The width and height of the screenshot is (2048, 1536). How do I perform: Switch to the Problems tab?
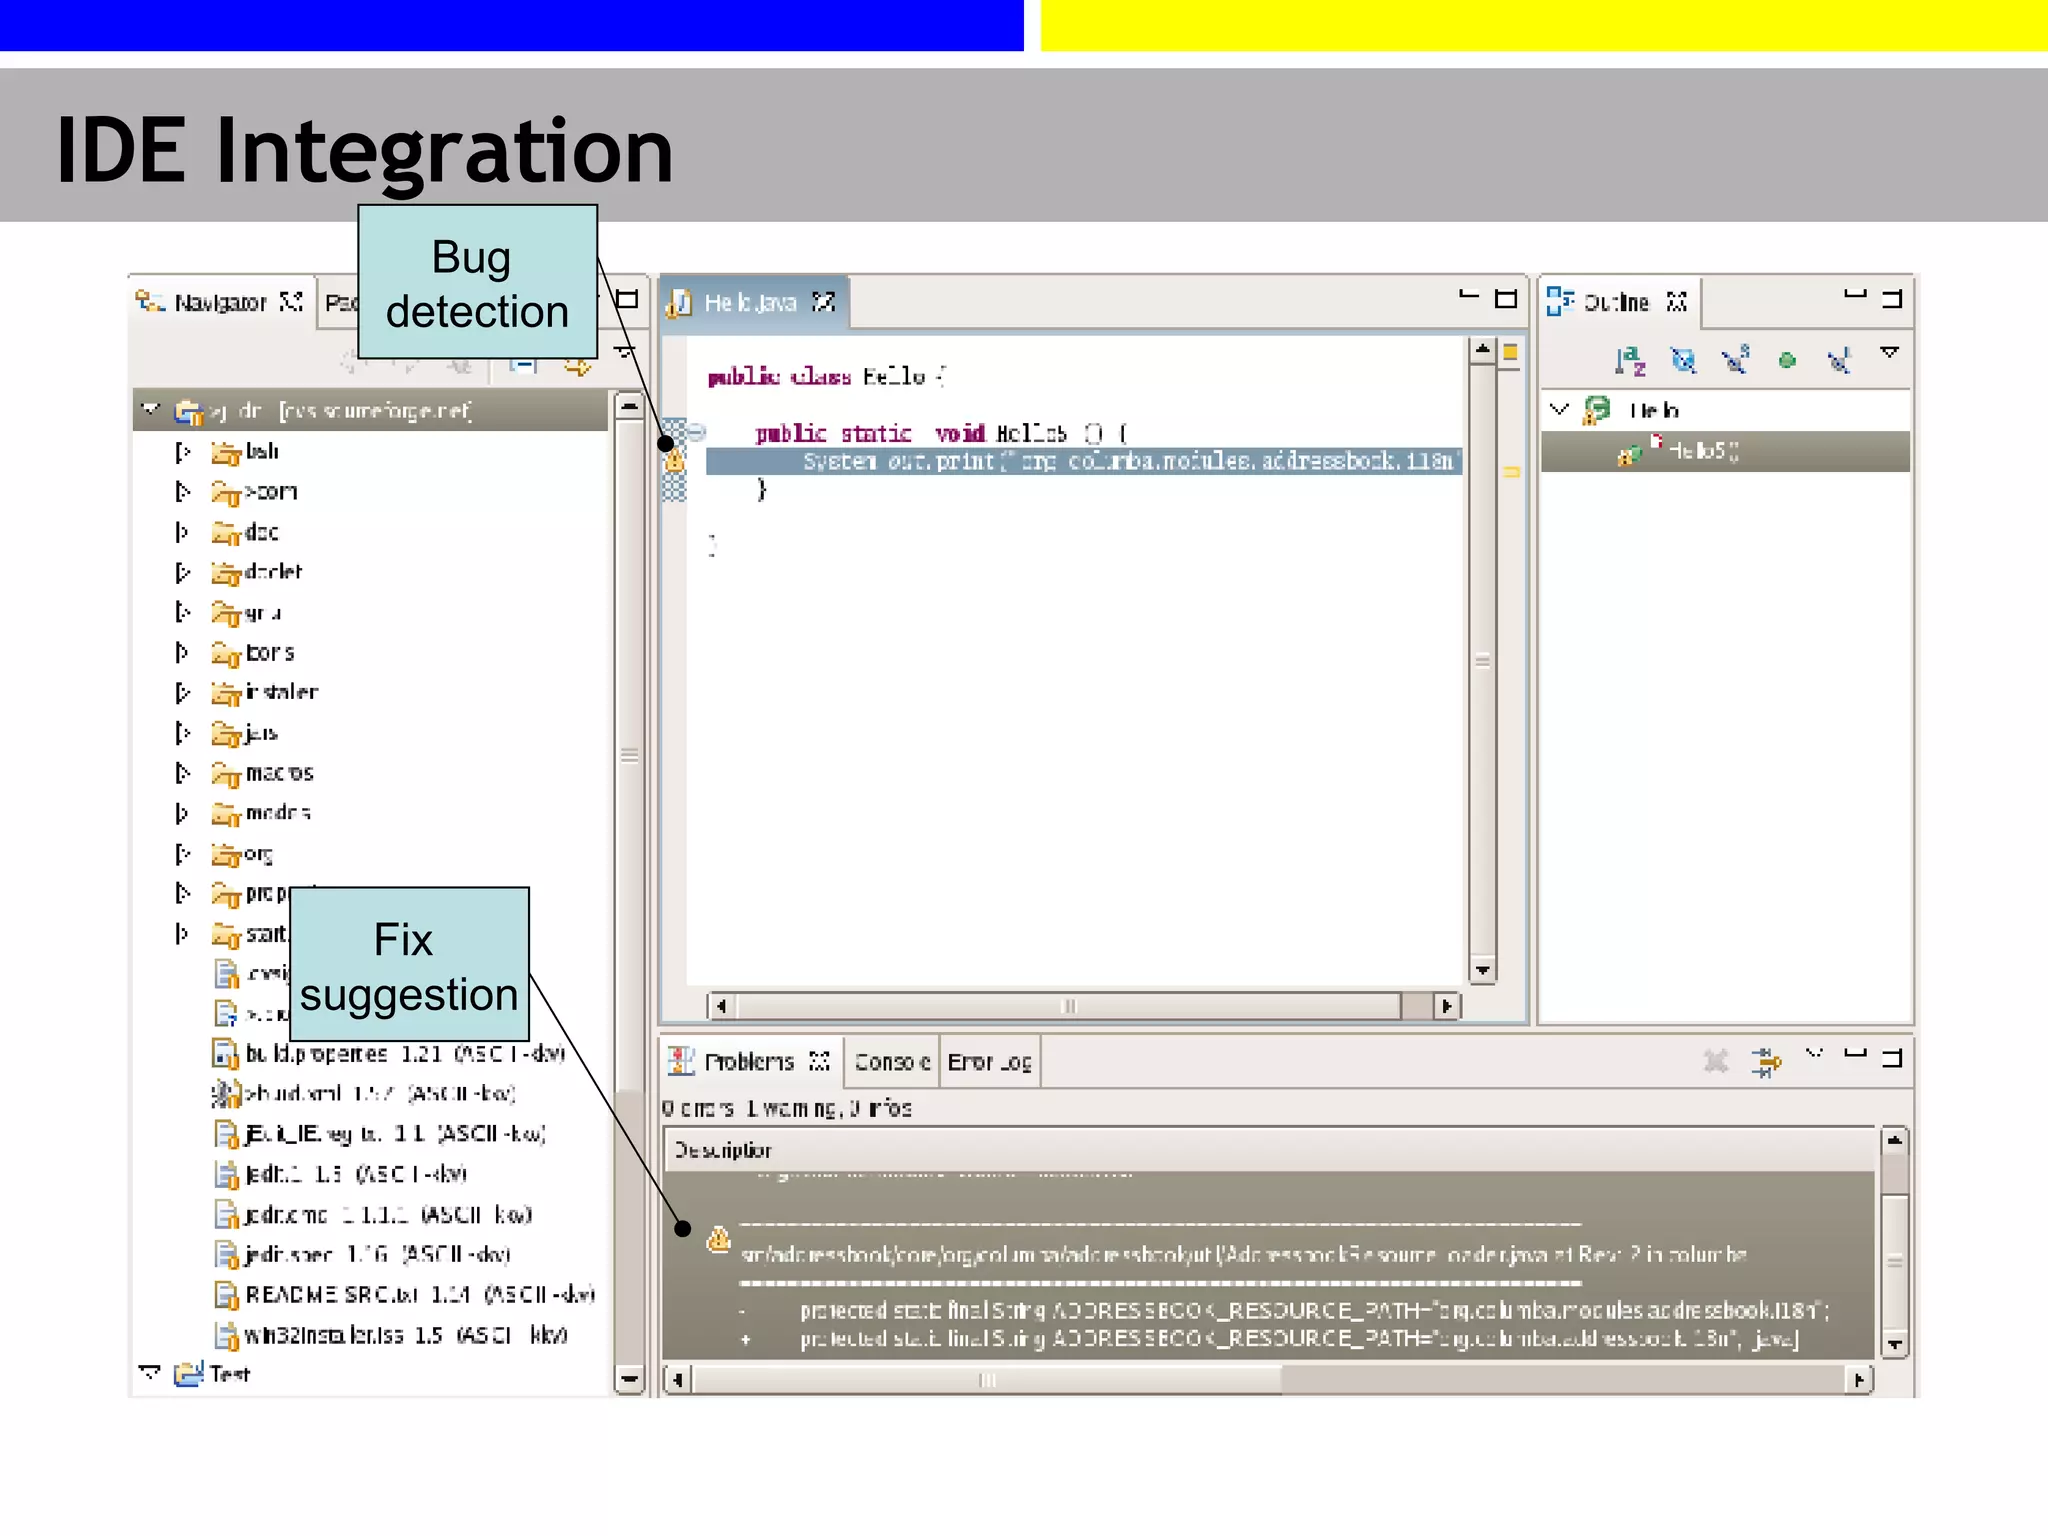[749, 1062]
